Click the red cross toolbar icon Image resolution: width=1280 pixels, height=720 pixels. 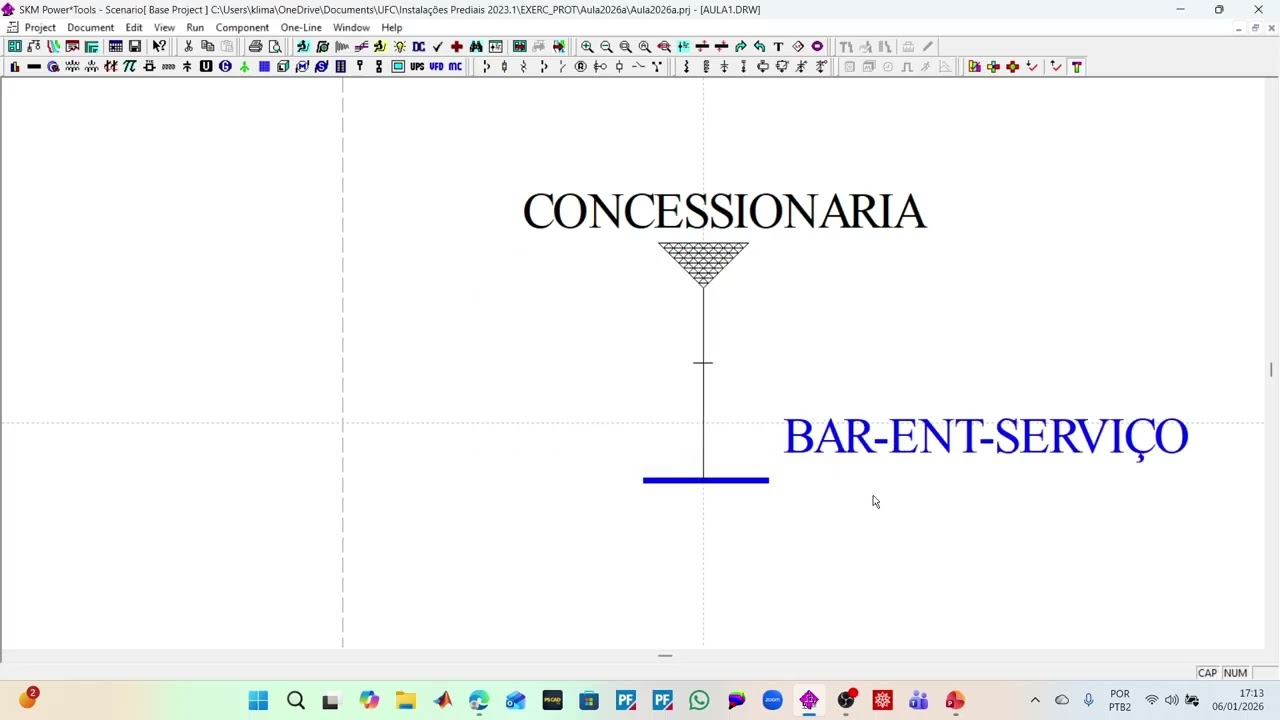457,46
